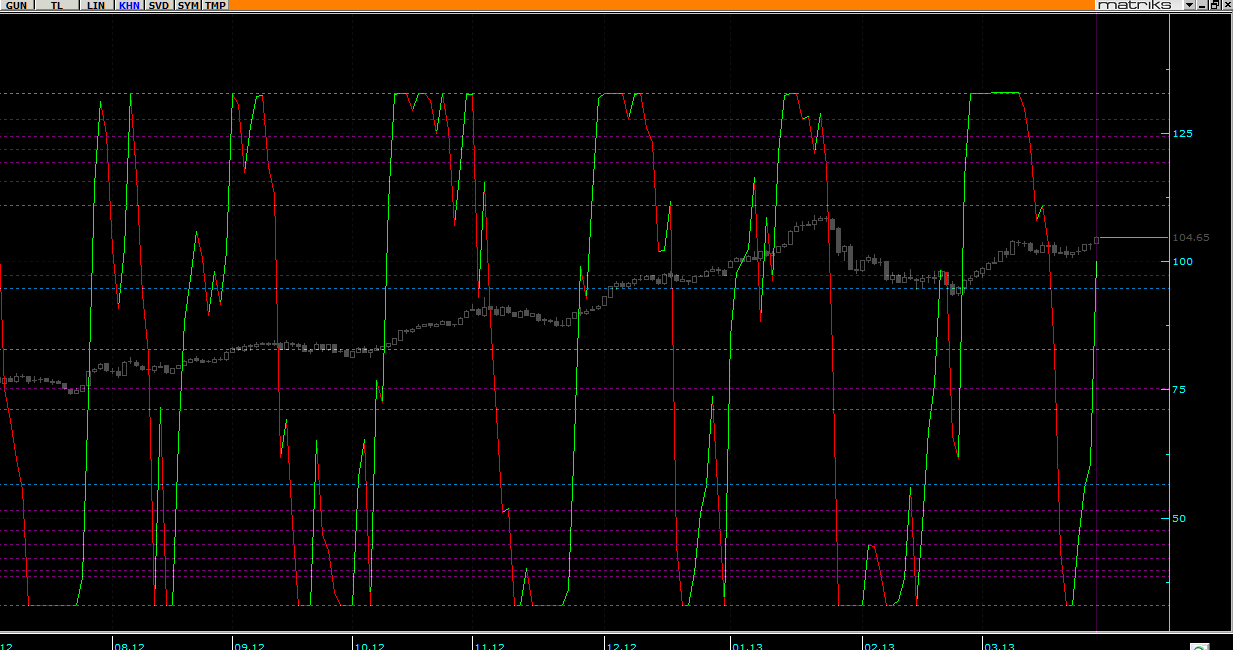The image size is (1233, 650).
Task: Click the 03.13 date label
Action: pyautogui.click(x=998, y=645)
